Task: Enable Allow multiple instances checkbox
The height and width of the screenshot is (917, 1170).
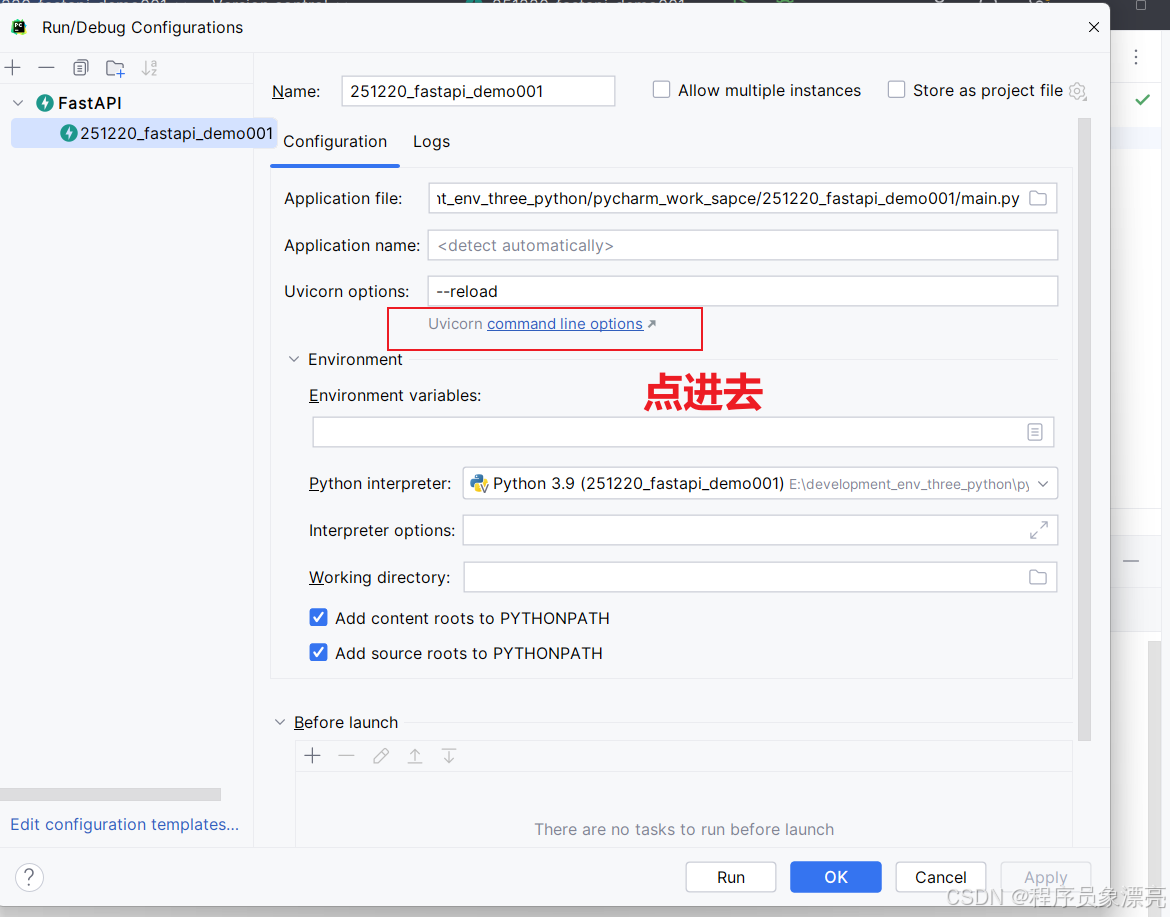Action: (x=661, y=90)
